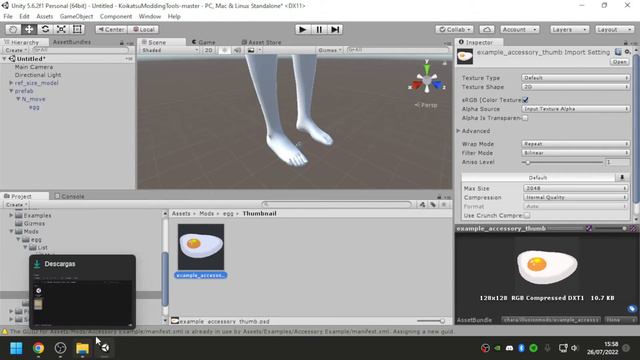Switch to the Game tab
The width and height of the screenshot is (640, 360).
coord(203,42)
